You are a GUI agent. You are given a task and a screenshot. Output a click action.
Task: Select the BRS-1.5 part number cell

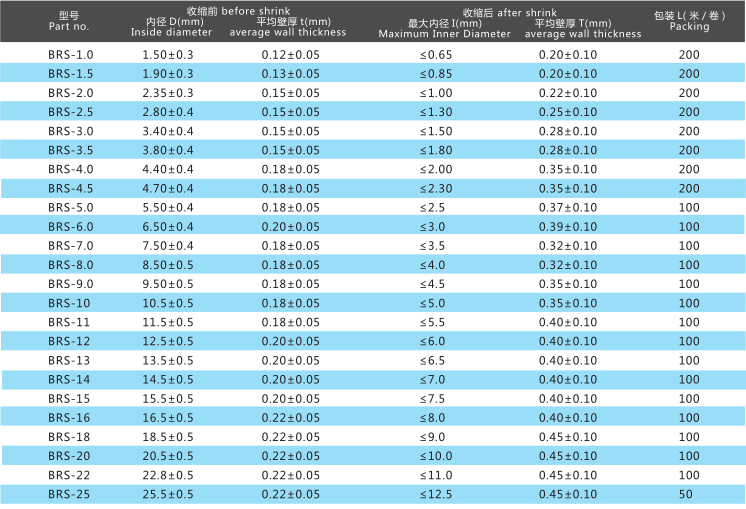click(70, 74)
